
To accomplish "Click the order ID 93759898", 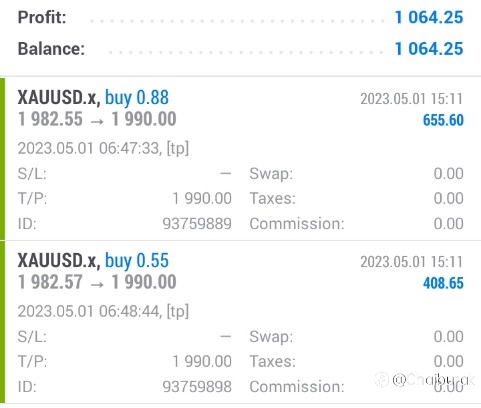I will click(x=197, y=387).
